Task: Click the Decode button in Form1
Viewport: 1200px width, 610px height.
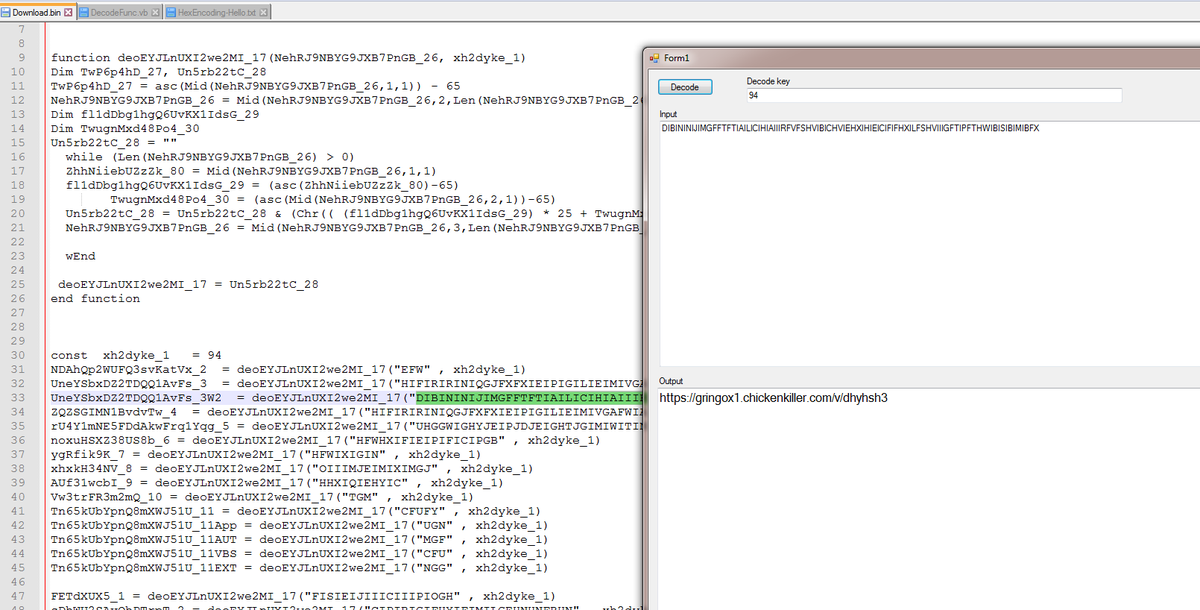Action: click(x=685, y=87)
